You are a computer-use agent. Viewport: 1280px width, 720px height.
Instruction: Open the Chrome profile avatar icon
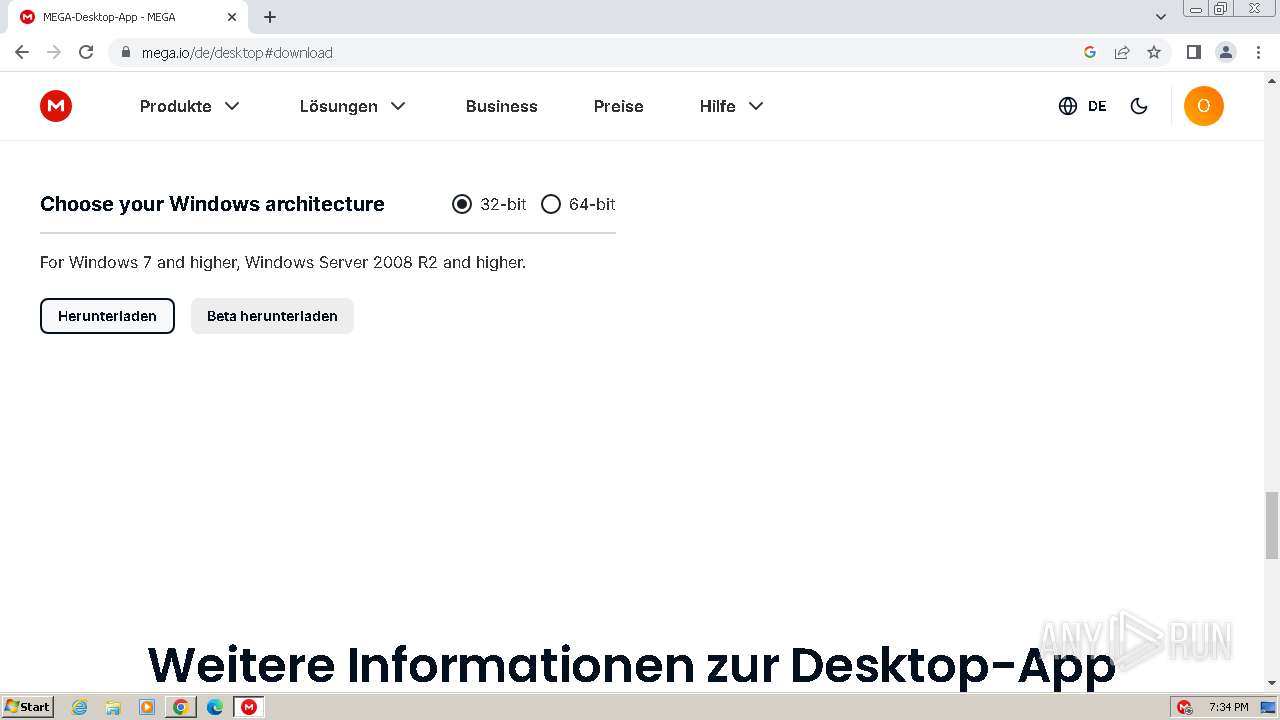coord(1226,52)
